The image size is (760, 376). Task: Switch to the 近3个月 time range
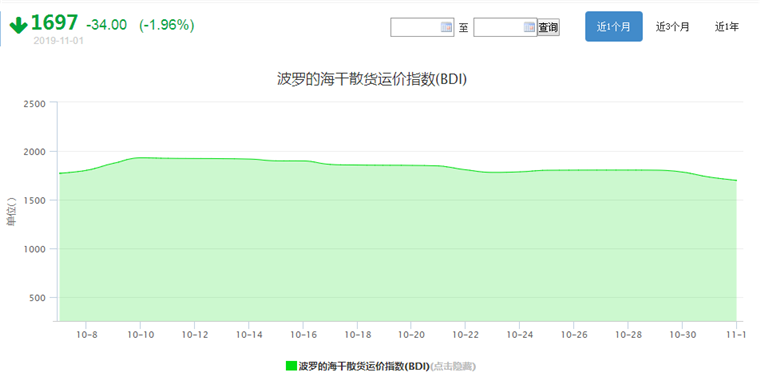point(672,27)
